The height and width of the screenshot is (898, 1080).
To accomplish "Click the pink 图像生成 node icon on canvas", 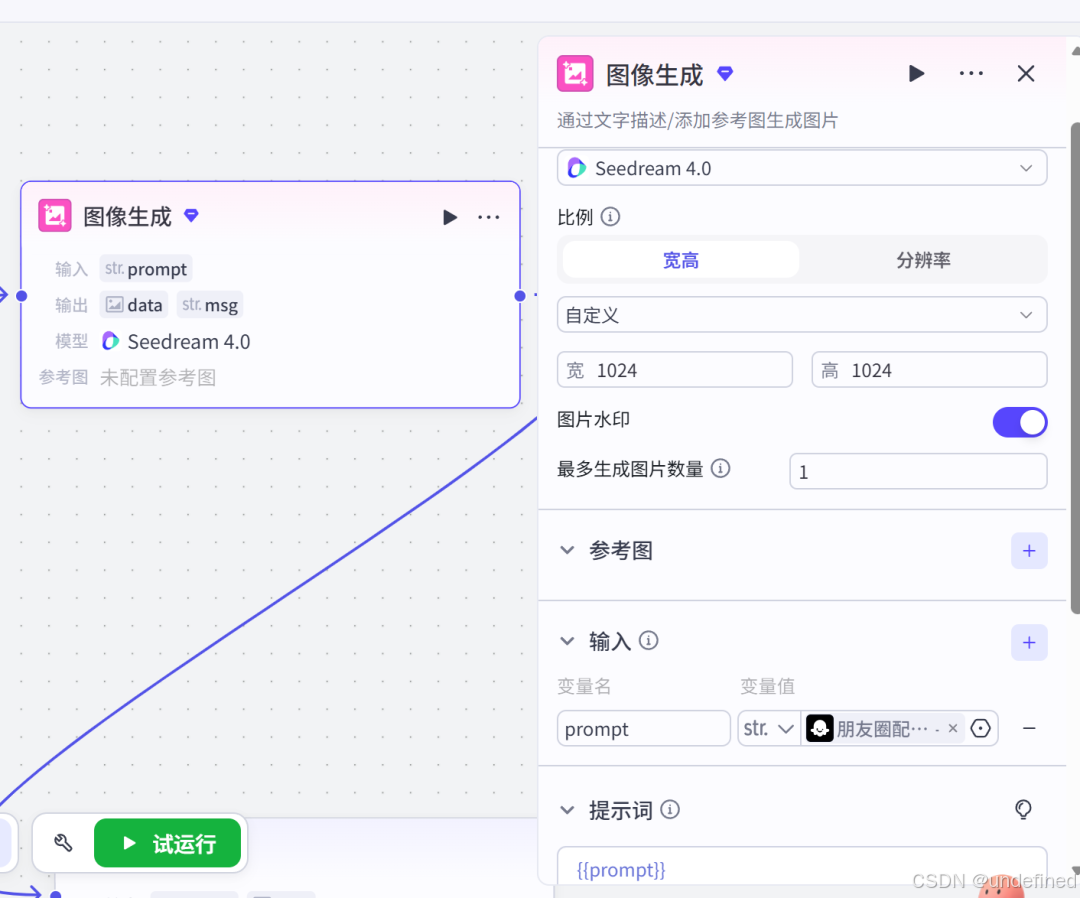I will coord(55,216).
